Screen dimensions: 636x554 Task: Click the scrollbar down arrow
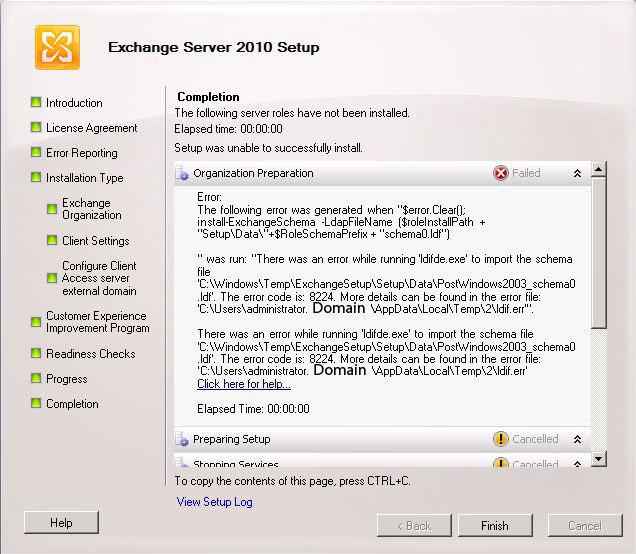pos(599,459)
